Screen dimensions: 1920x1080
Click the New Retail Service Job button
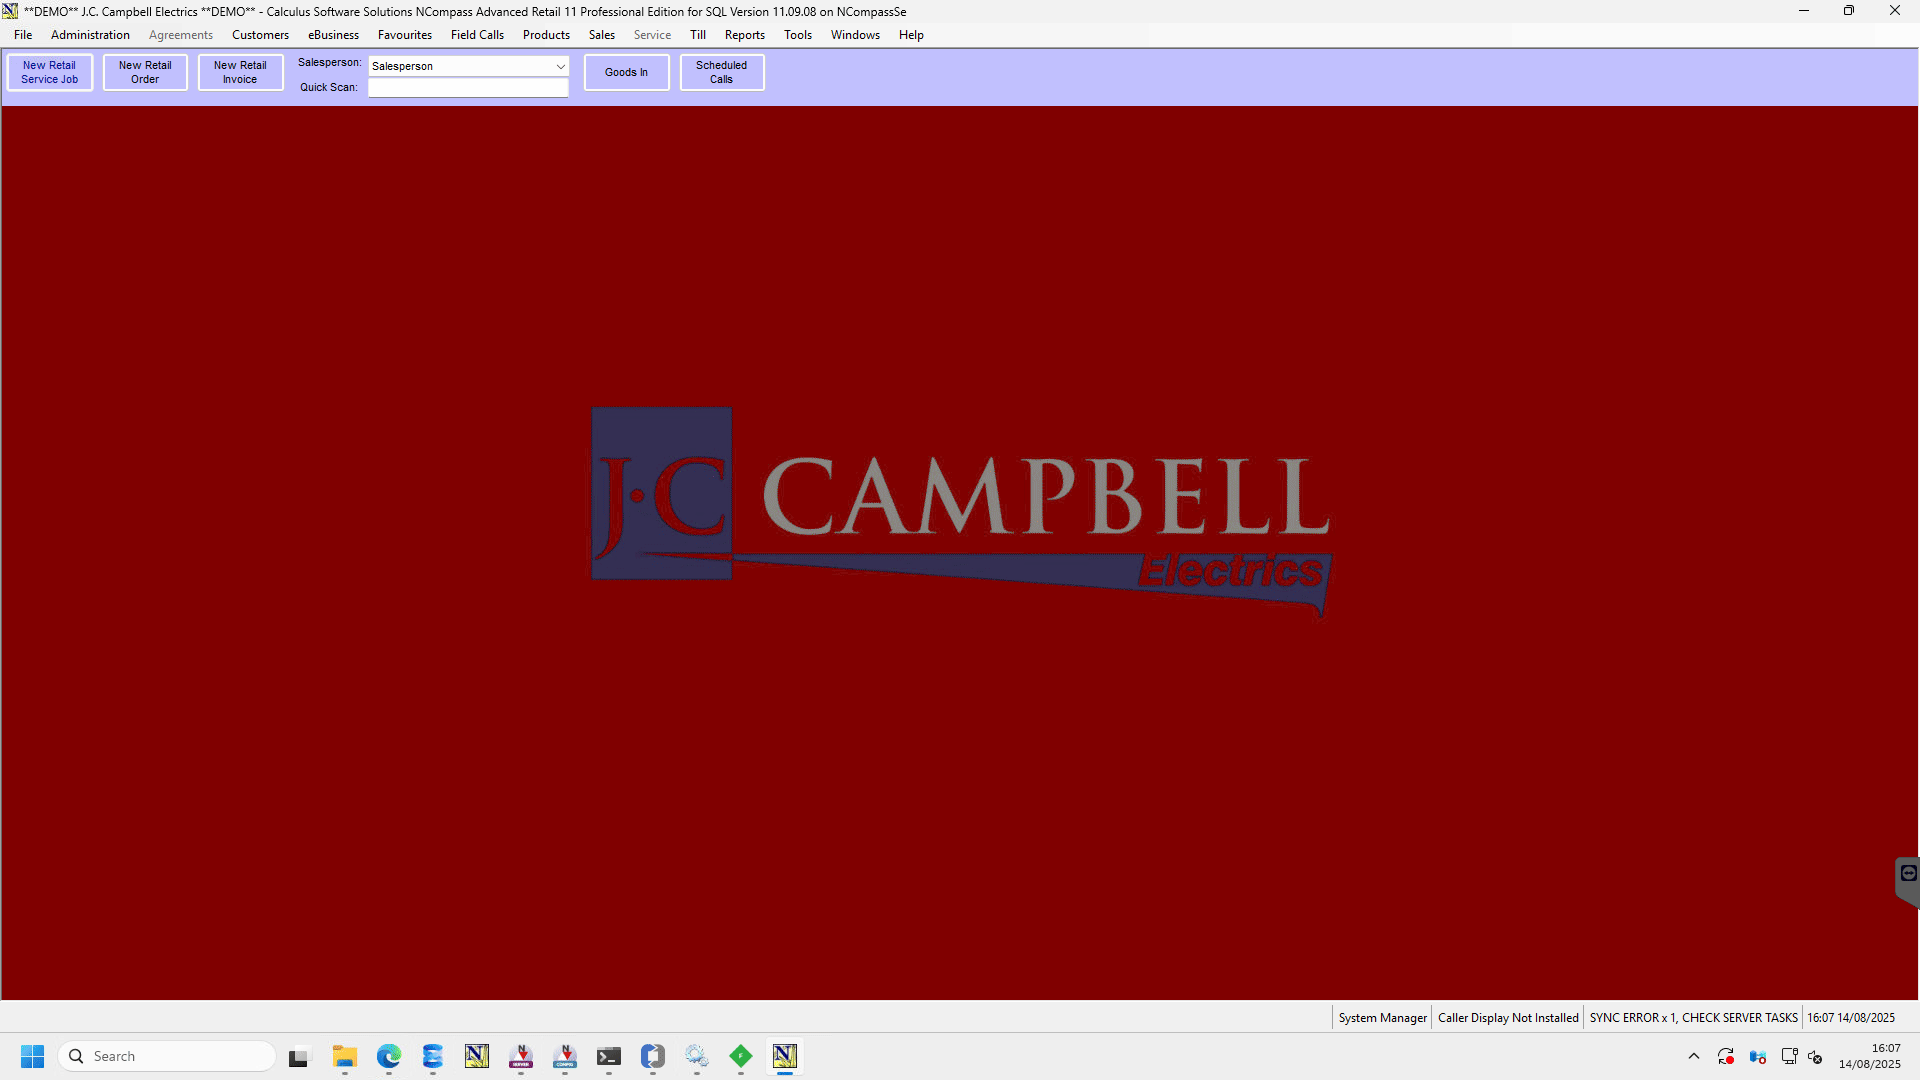49,72
